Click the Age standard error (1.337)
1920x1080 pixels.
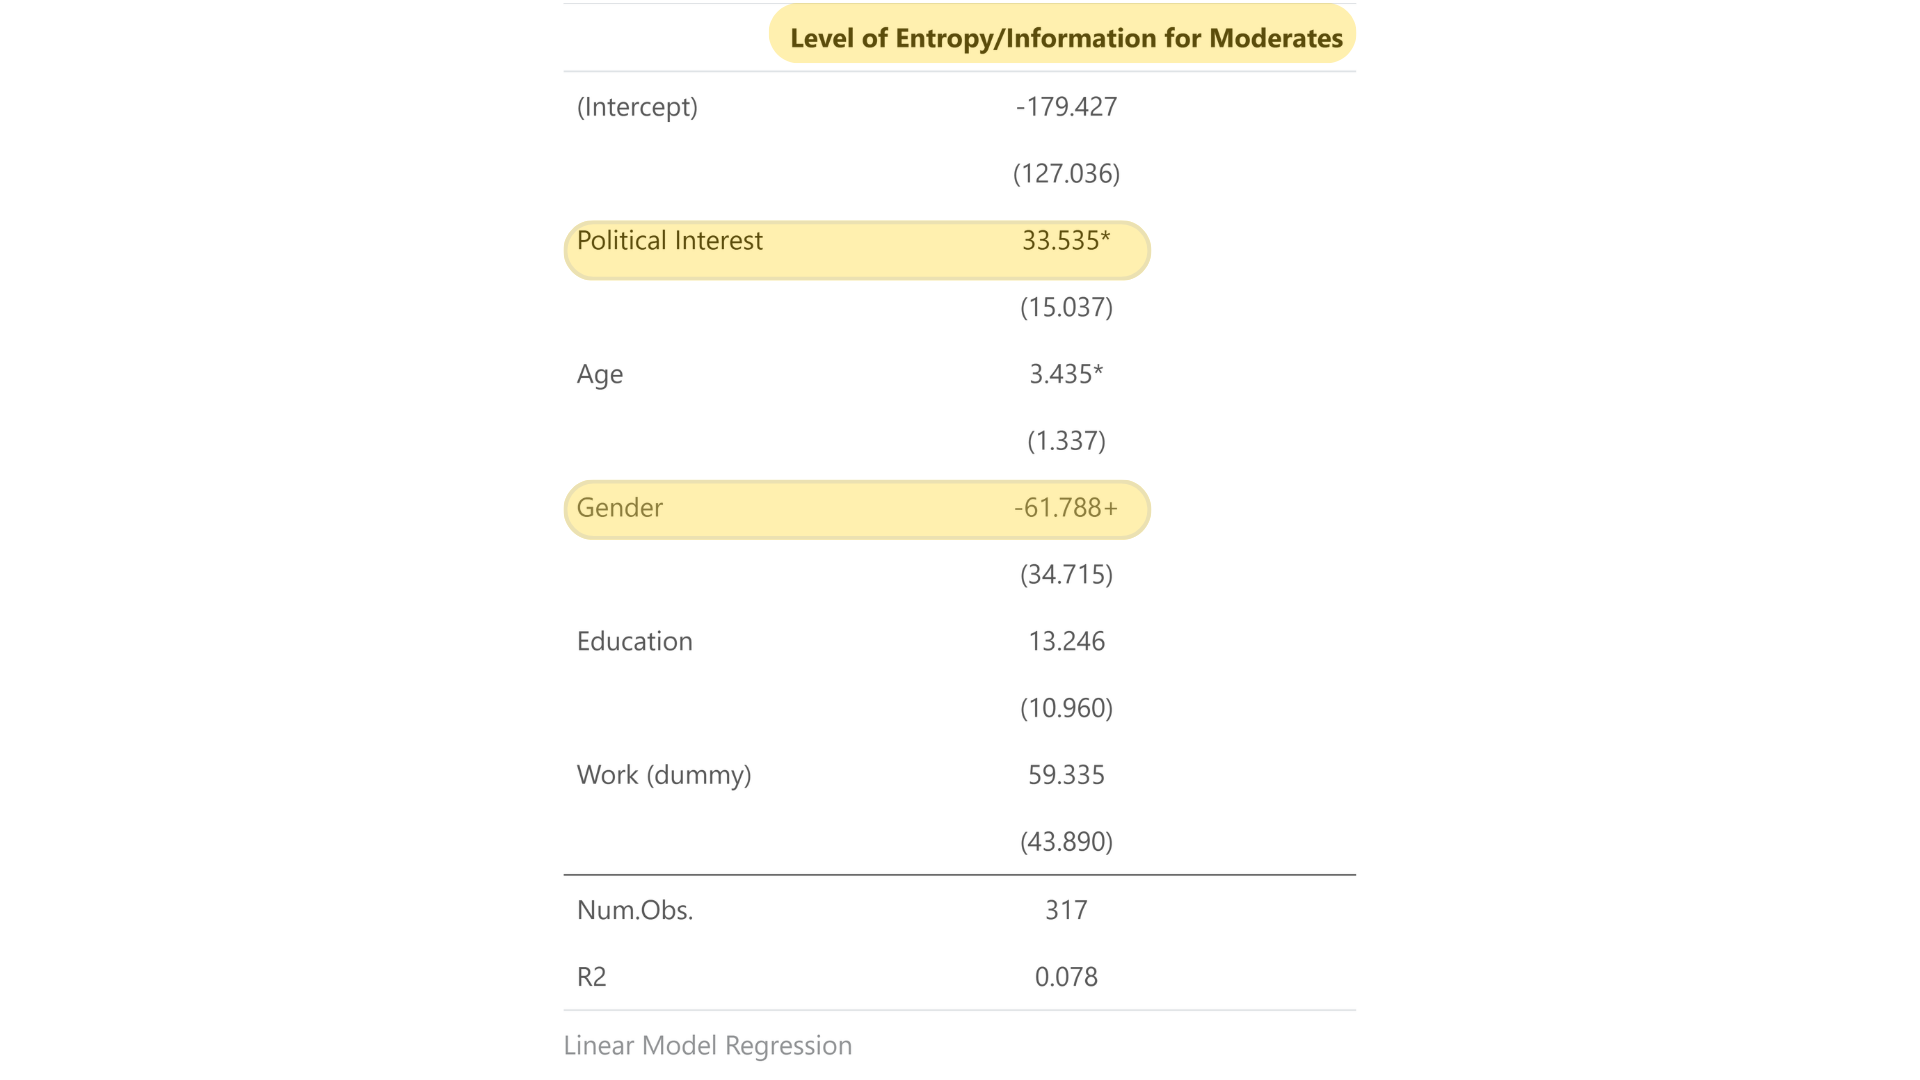tap(1066, 441)
